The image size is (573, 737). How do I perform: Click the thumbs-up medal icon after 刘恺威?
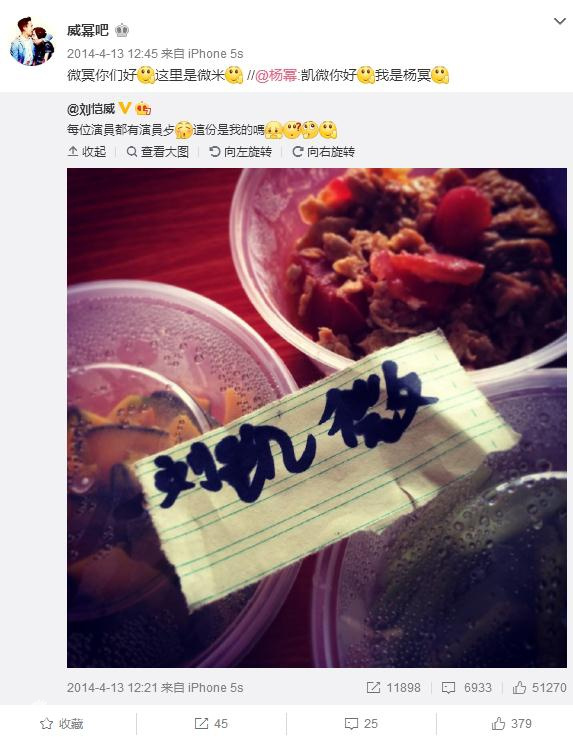click(x=143, y=109)
